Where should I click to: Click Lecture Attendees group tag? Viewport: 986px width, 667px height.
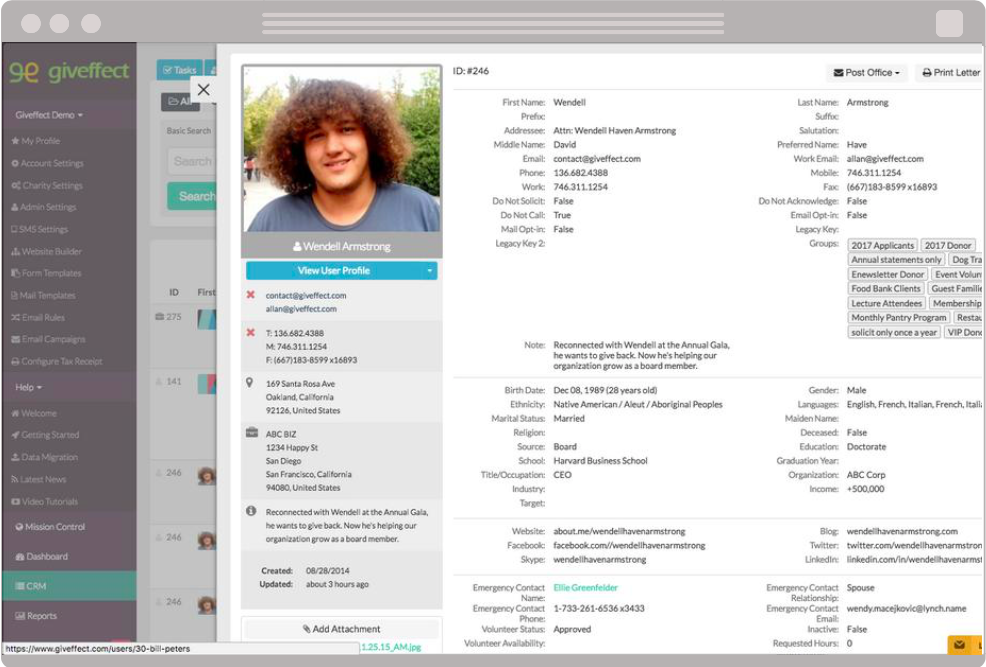click(x=886, y=304)
